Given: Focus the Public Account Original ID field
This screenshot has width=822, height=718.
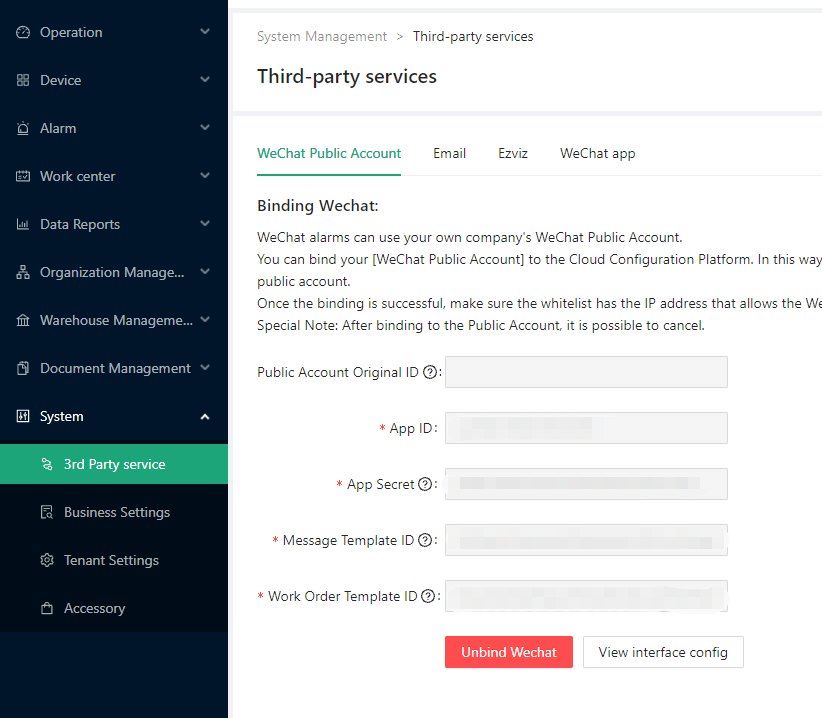Looking at the screenshot, I should tap(586, 372).
